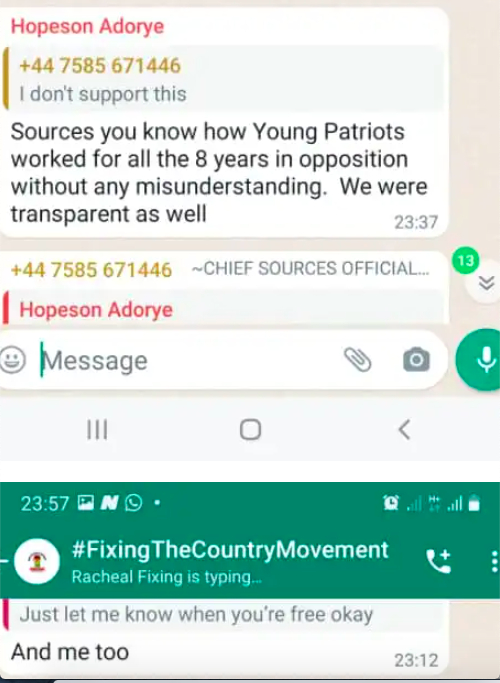Tap the Android home button
Viewport: 500px width, 683px height.
[250, 430]
